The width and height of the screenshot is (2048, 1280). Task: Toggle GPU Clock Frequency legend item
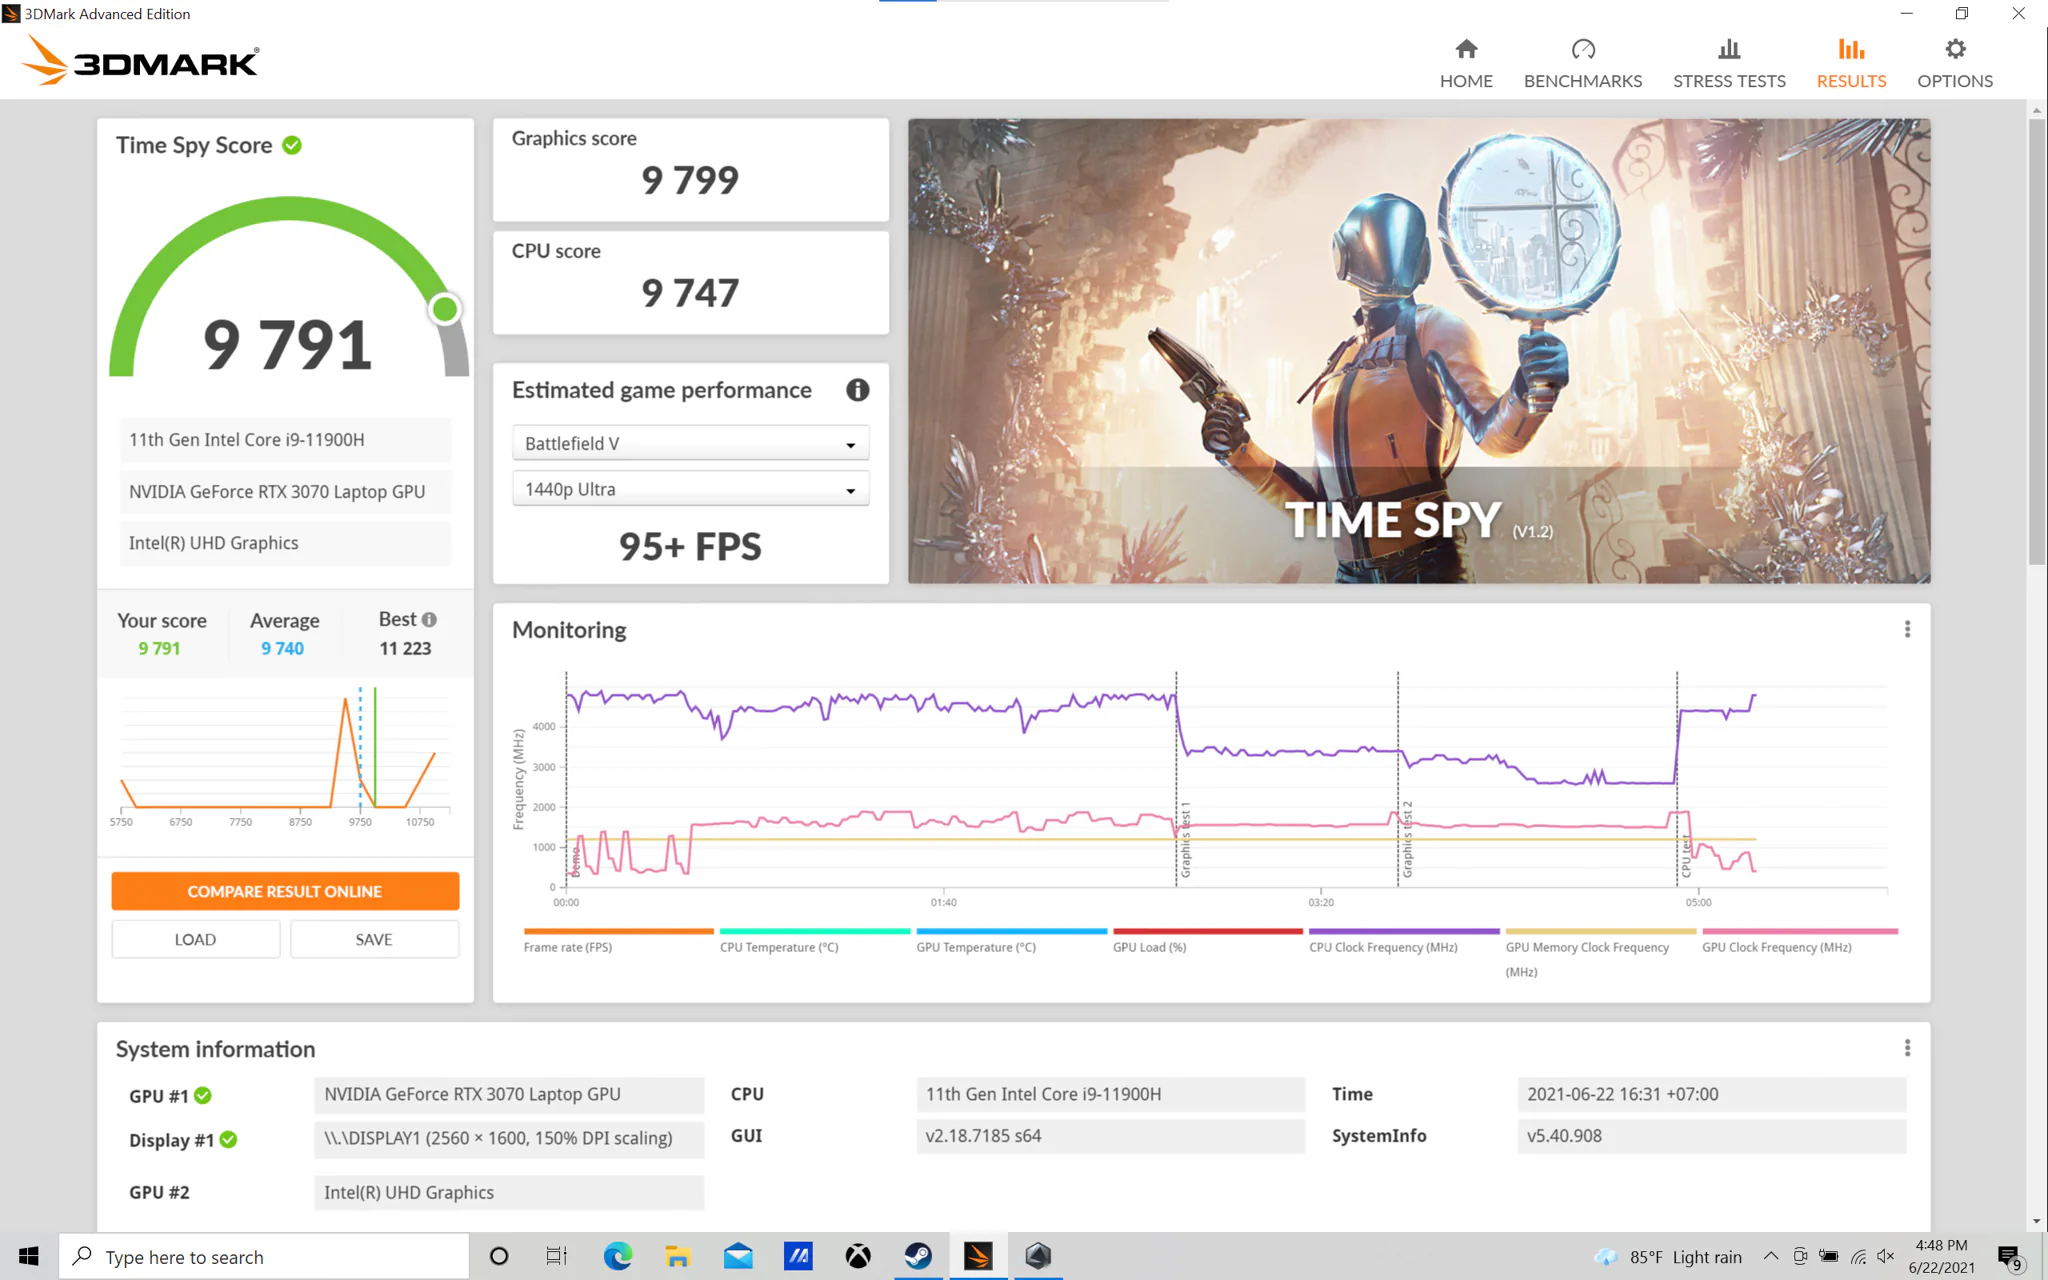point(1799,941)
